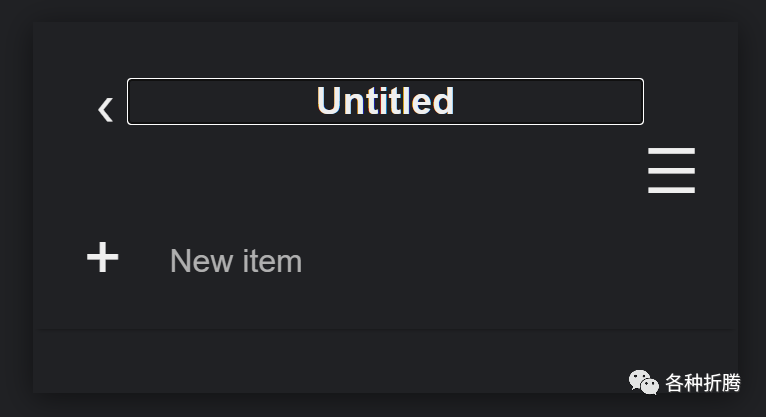
Task: Click the empty area below the divider
Action: click(300, 360)
